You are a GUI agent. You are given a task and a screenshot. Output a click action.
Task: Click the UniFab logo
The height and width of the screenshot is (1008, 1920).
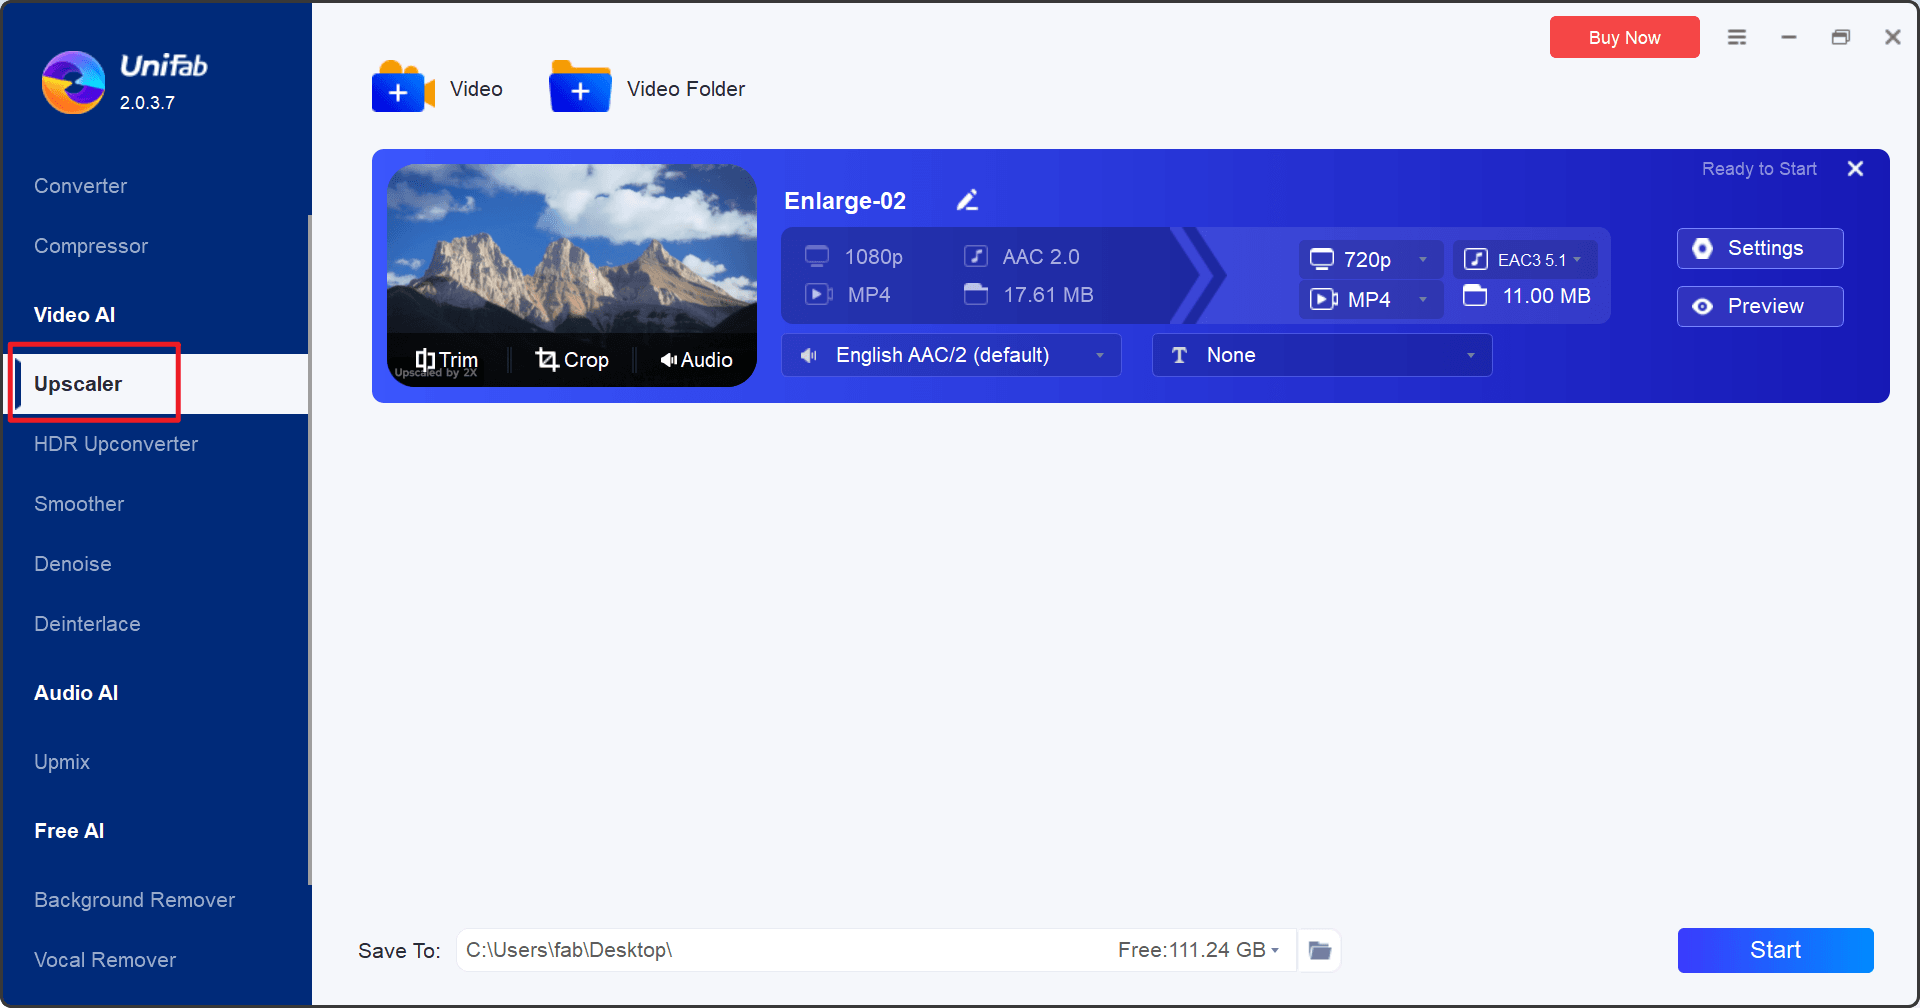coord(73,82)
